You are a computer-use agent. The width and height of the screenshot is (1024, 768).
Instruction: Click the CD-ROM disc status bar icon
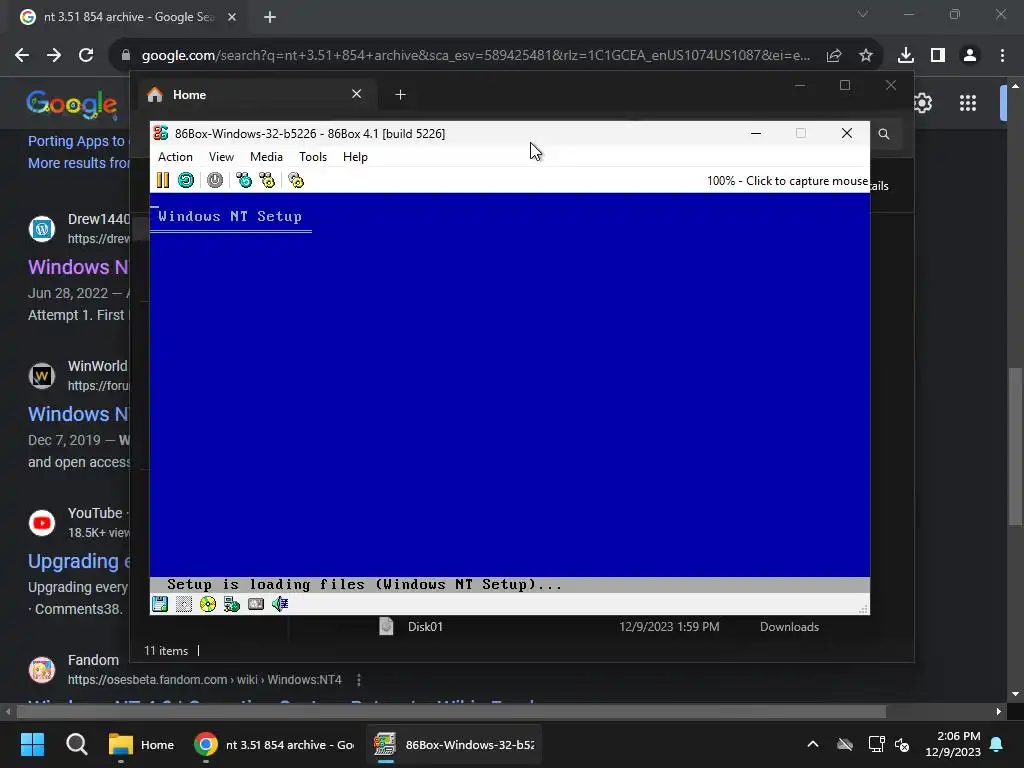click(x=208, y=604)
